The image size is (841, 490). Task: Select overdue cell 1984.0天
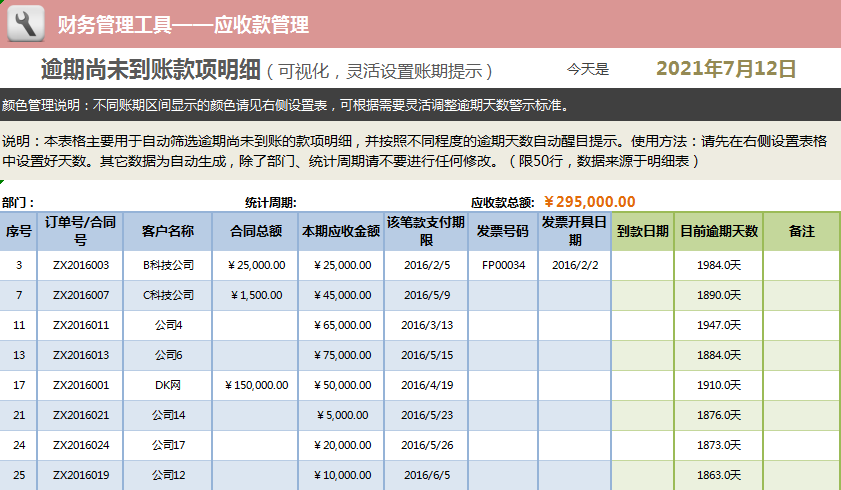[719, 265]
